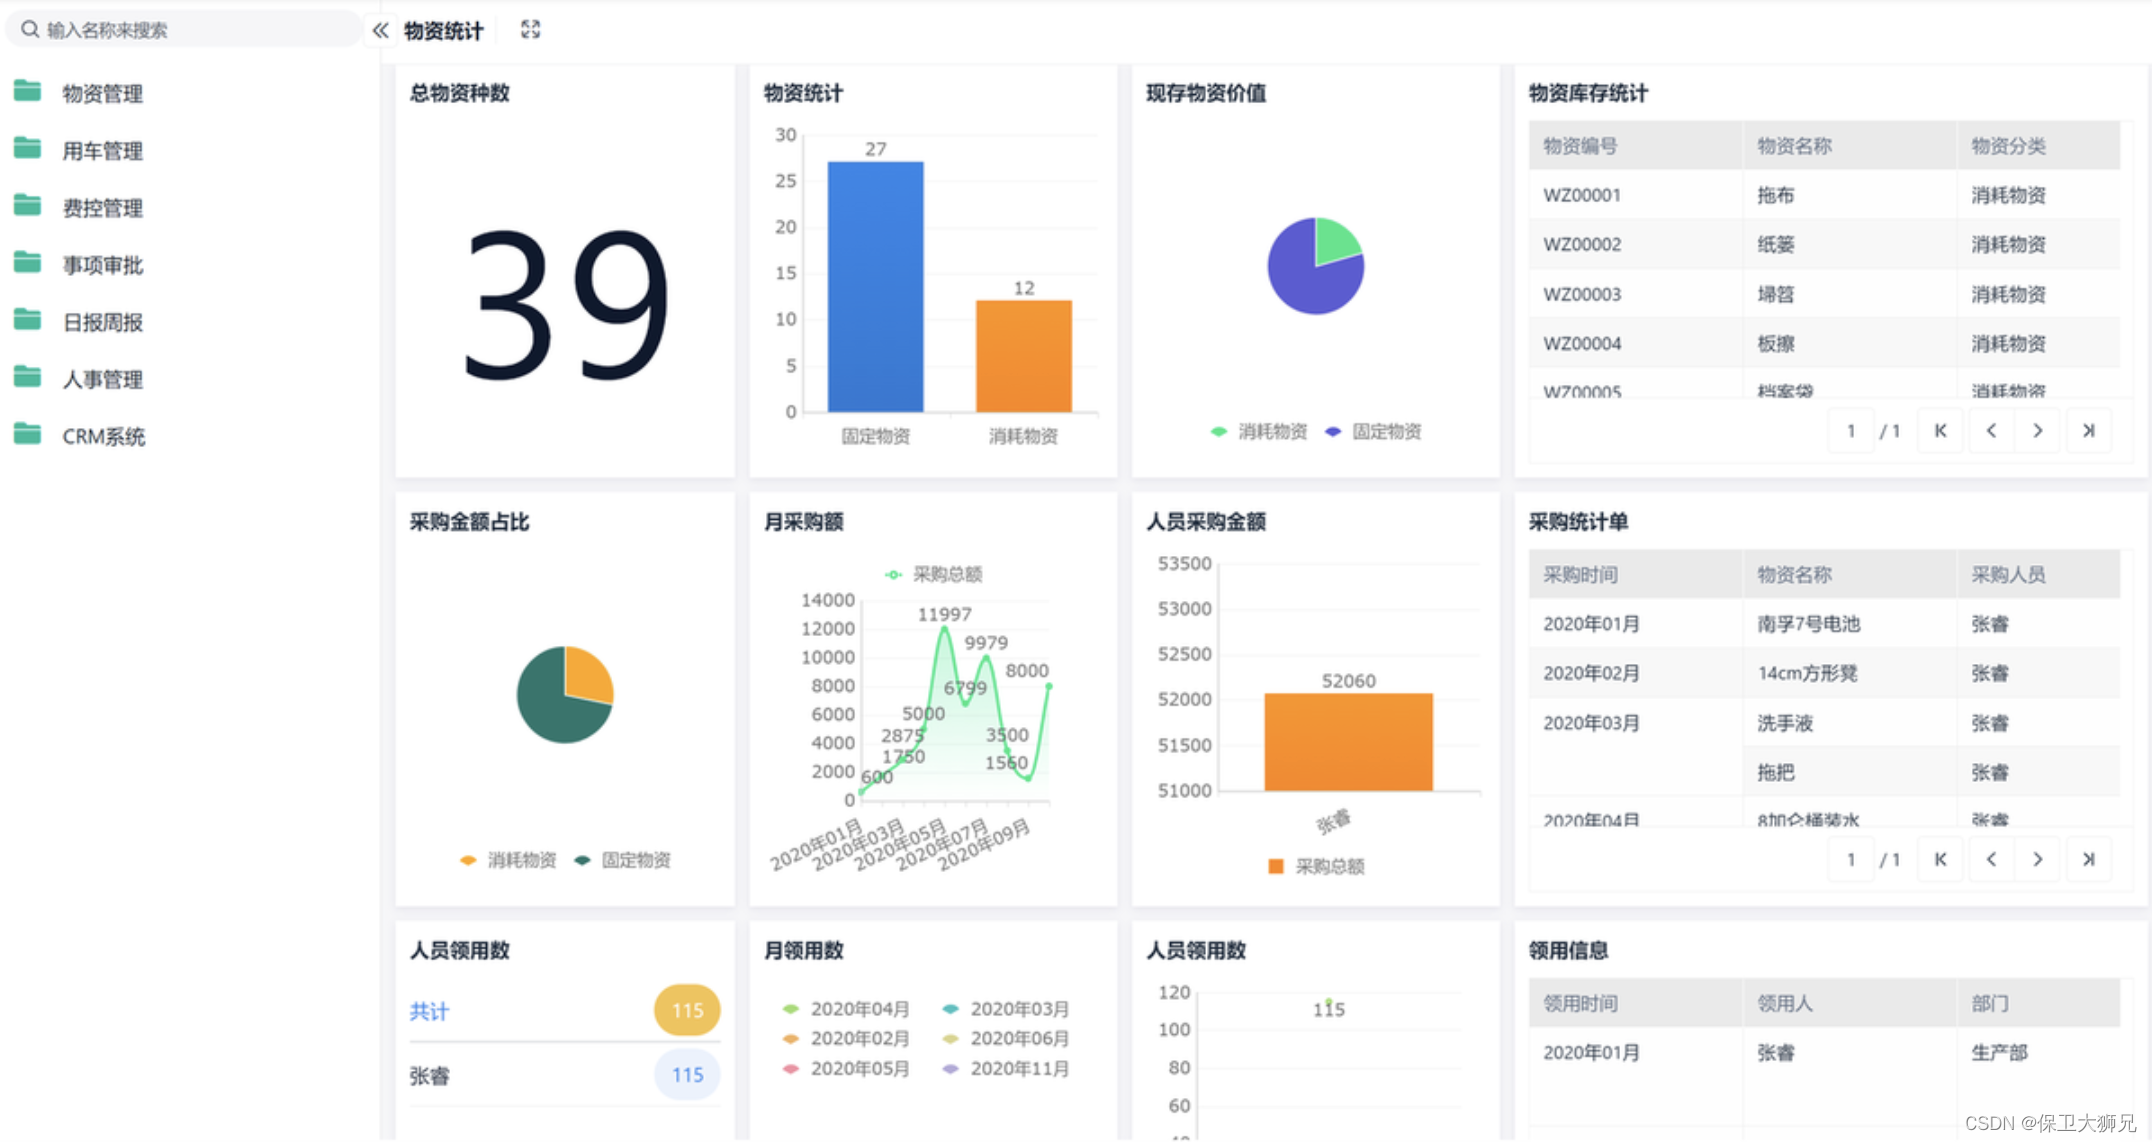2152x1142 pixels.
Task: Click the 物资编号 column header
Action: tap(1580, 146)
